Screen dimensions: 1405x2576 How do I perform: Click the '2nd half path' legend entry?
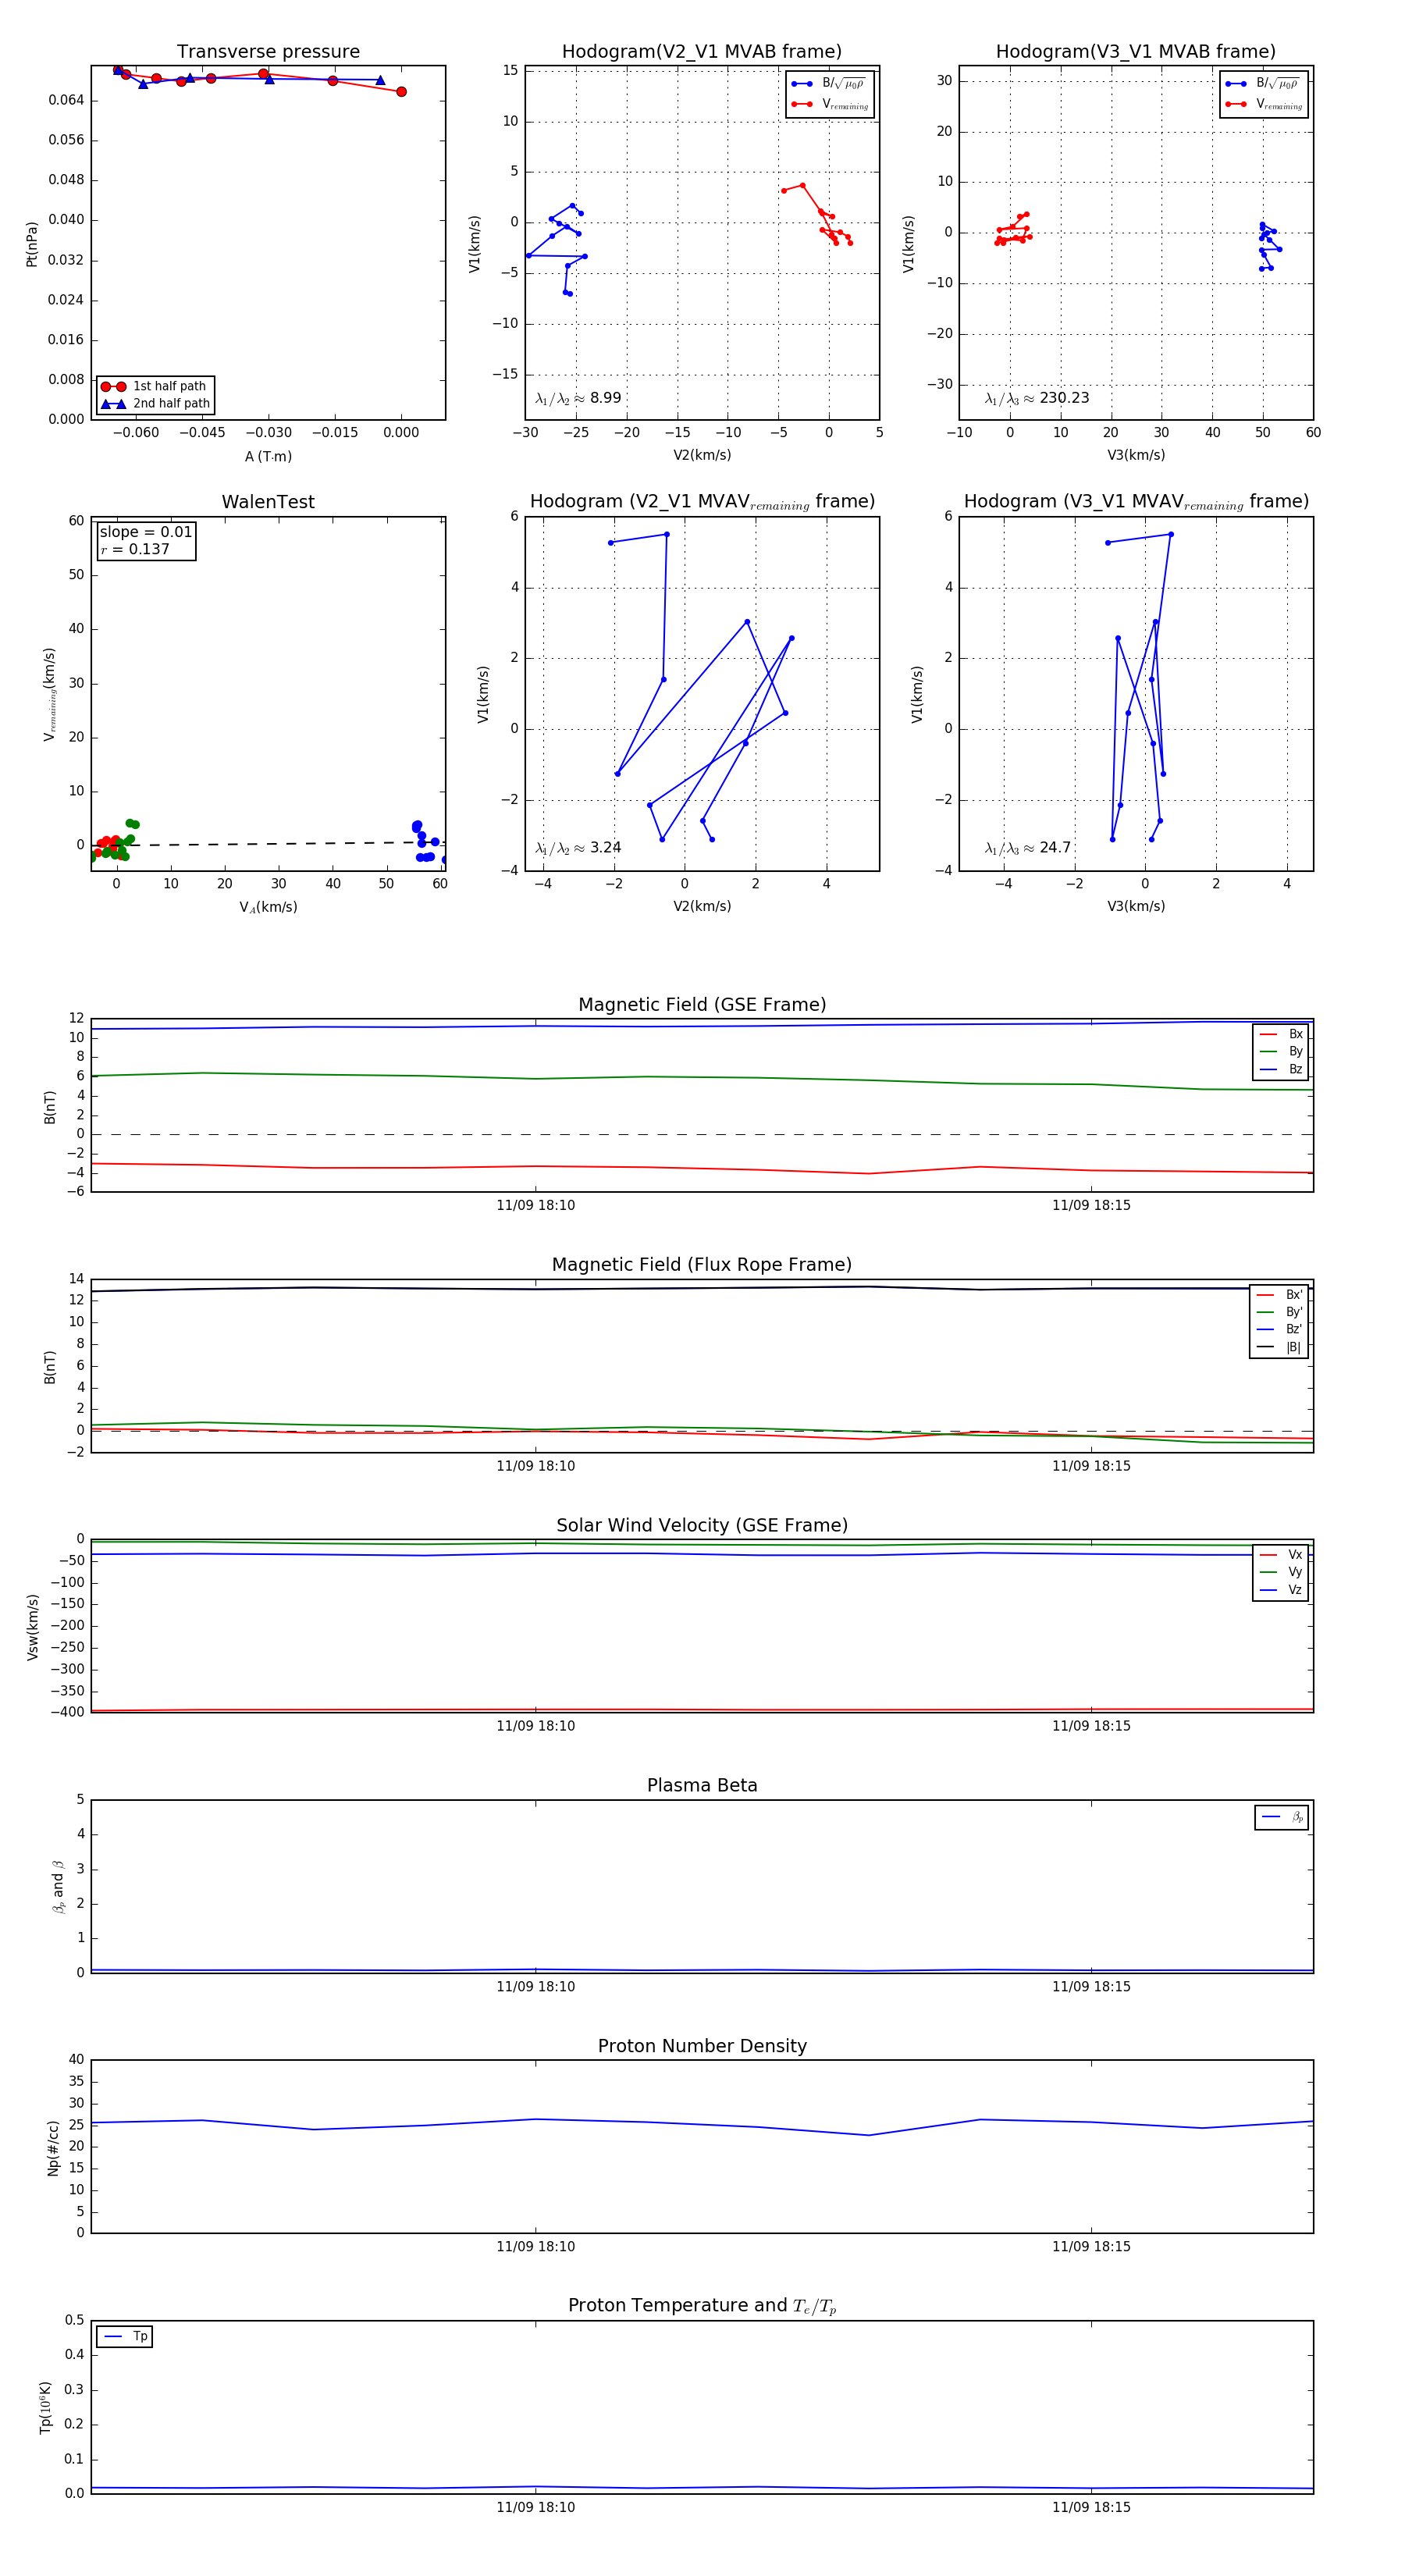pyautogui.click(x=155, y=404)
